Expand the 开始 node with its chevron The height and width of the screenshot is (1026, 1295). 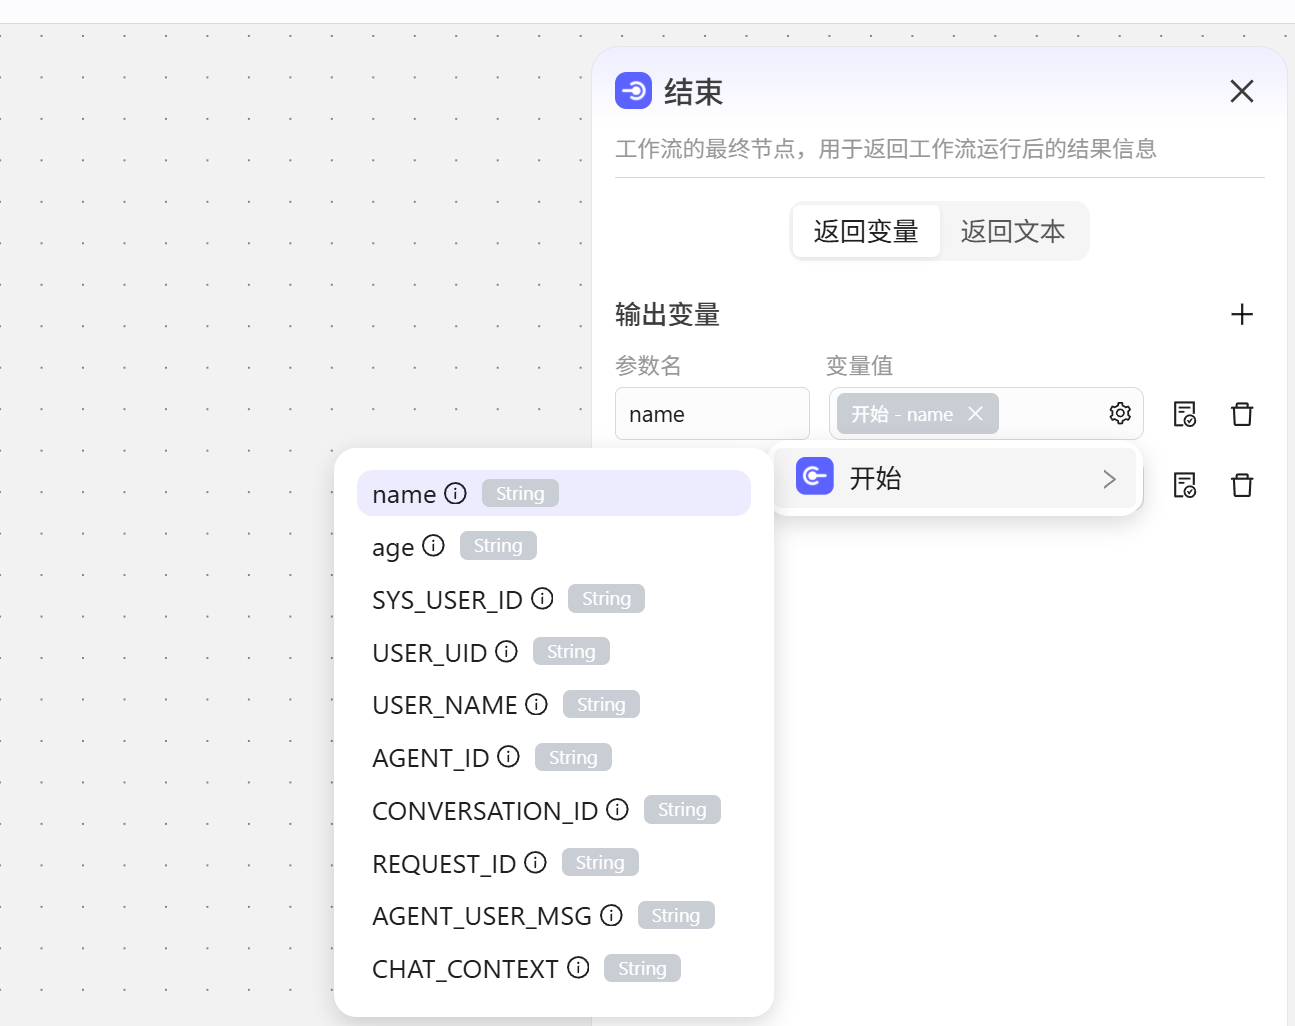1108,479
